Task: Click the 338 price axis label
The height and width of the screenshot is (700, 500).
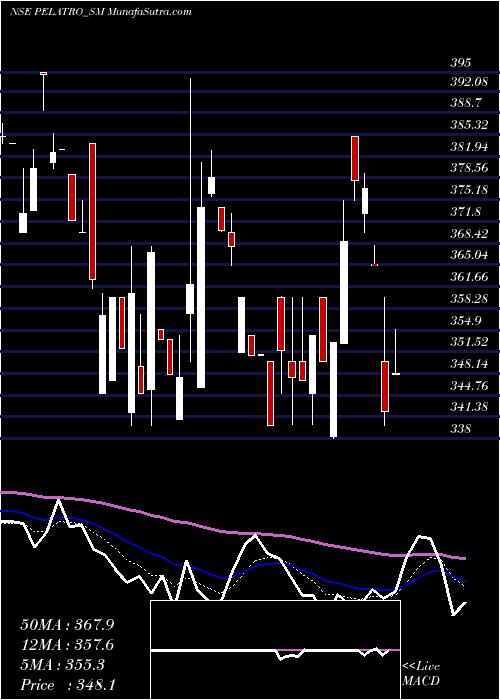Action: pyautogui.click(x=460, y=429)
